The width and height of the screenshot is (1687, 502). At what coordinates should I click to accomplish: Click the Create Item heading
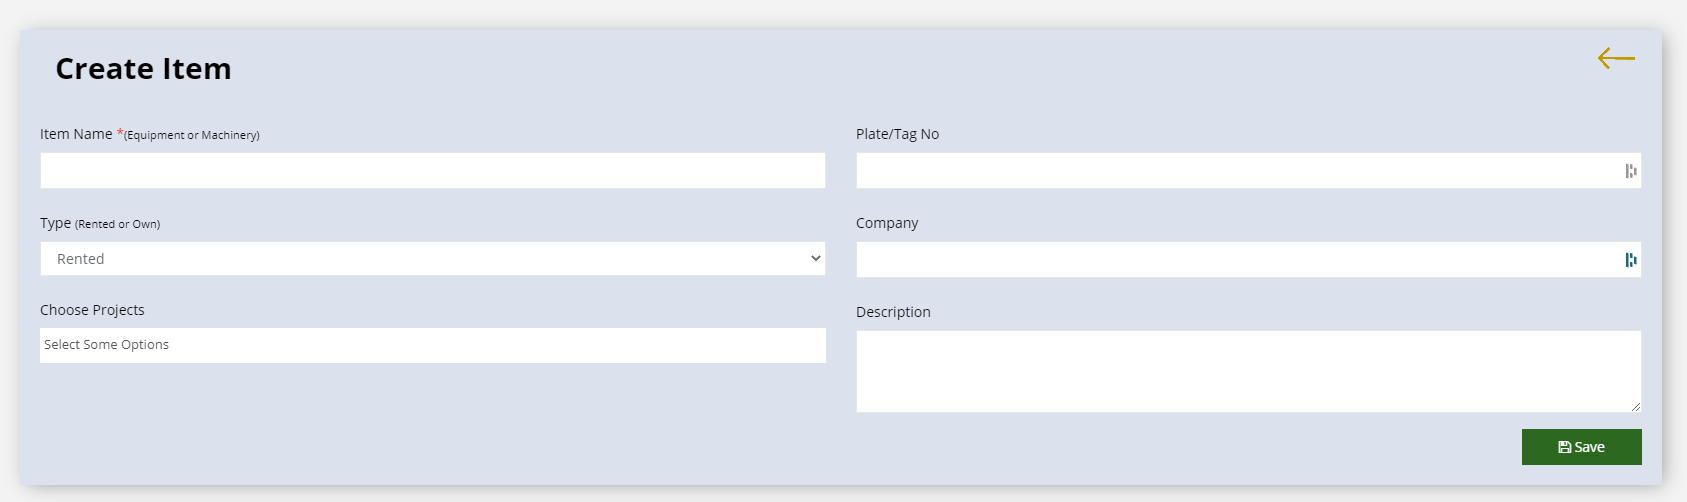[x=143, y=68]
